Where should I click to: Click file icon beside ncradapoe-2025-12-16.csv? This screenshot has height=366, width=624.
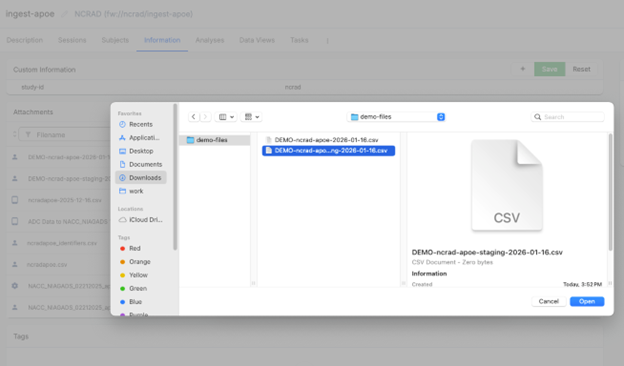15,200
